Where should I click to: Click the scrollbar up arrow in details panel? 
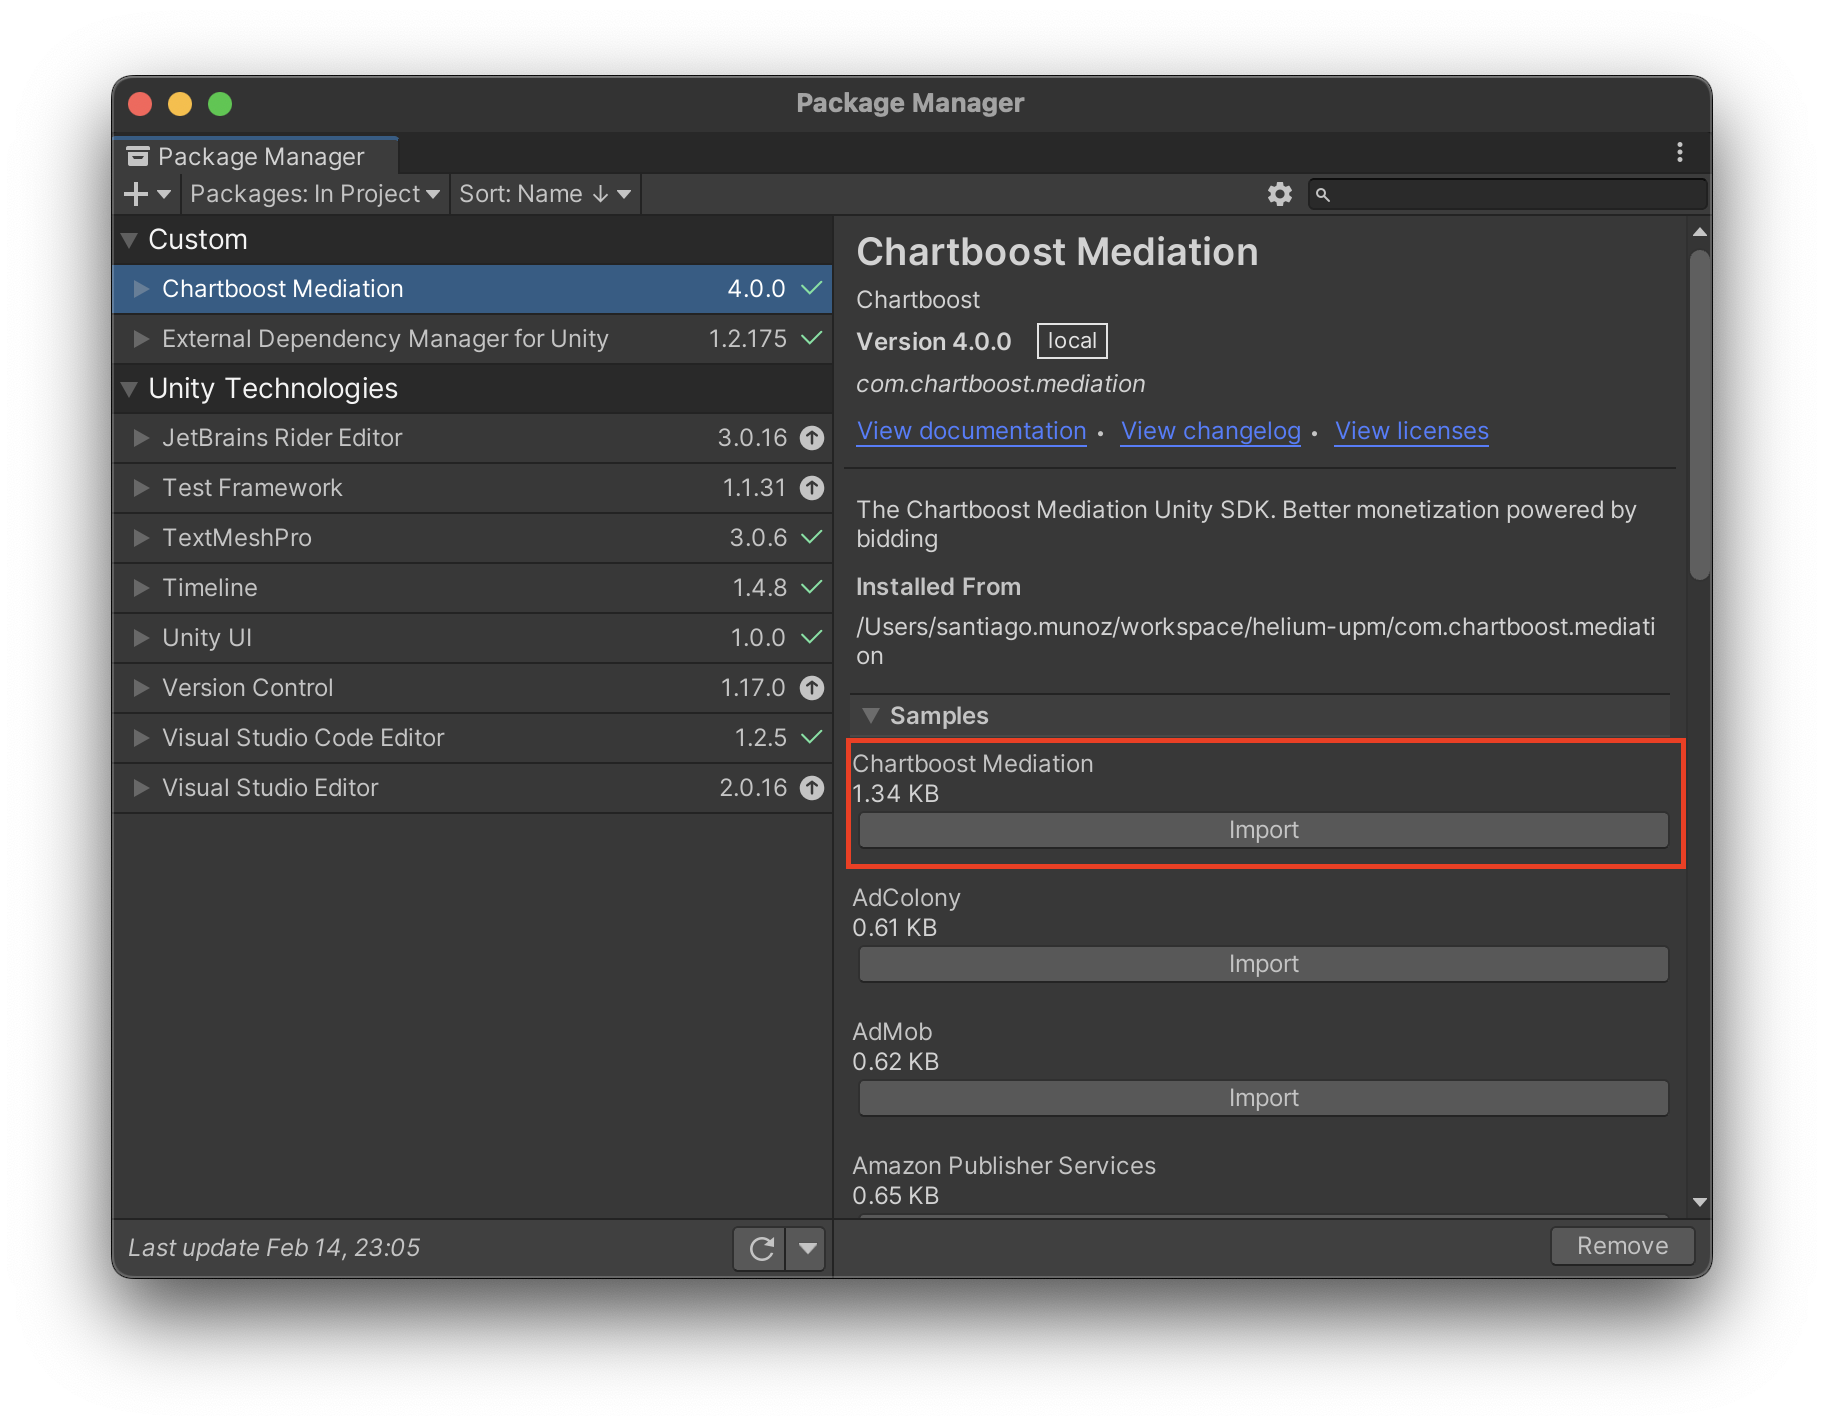point(1699,232)
